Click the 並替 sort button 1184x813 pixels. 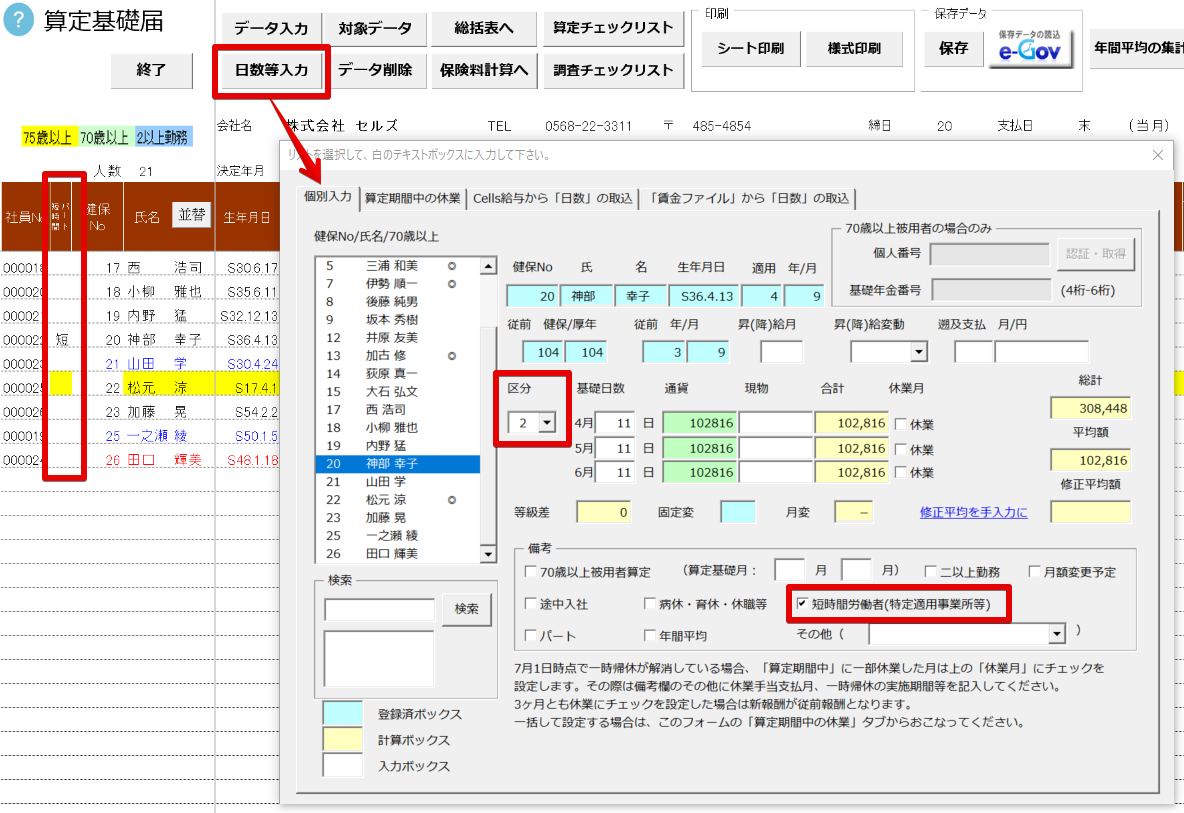point(191,215)
